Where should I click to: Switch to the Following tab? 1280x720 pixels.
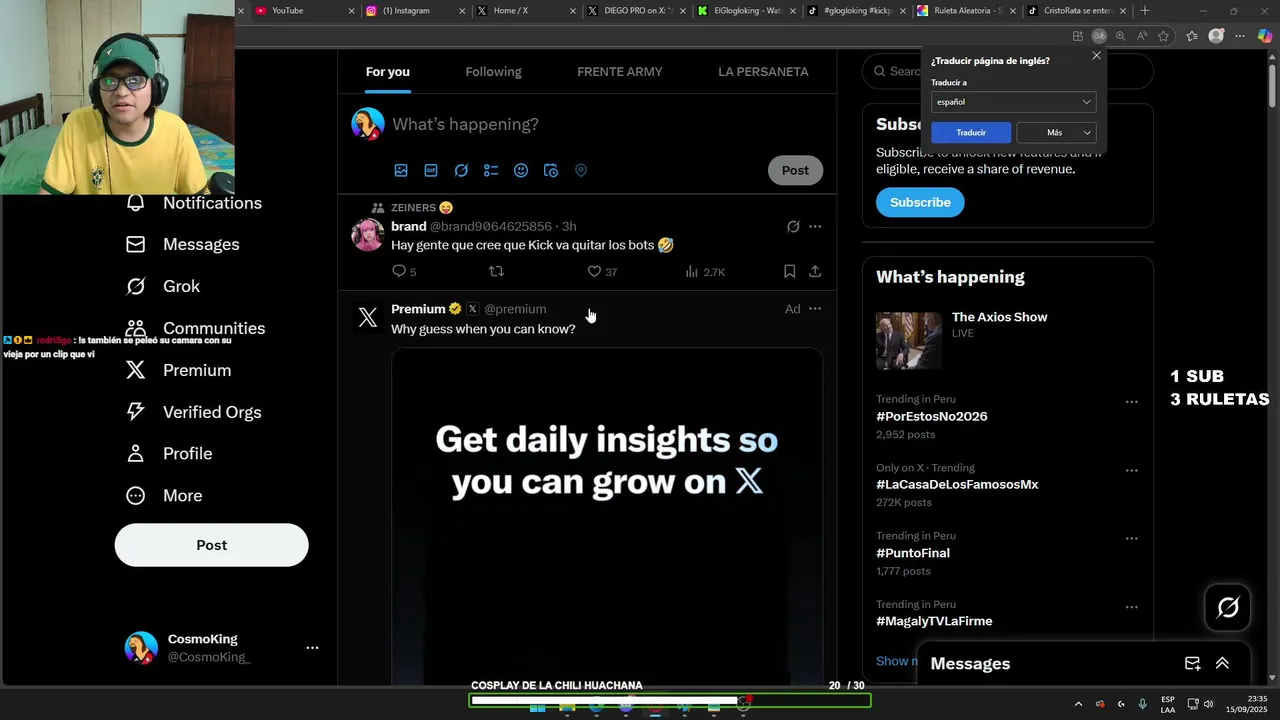[493, 72]
